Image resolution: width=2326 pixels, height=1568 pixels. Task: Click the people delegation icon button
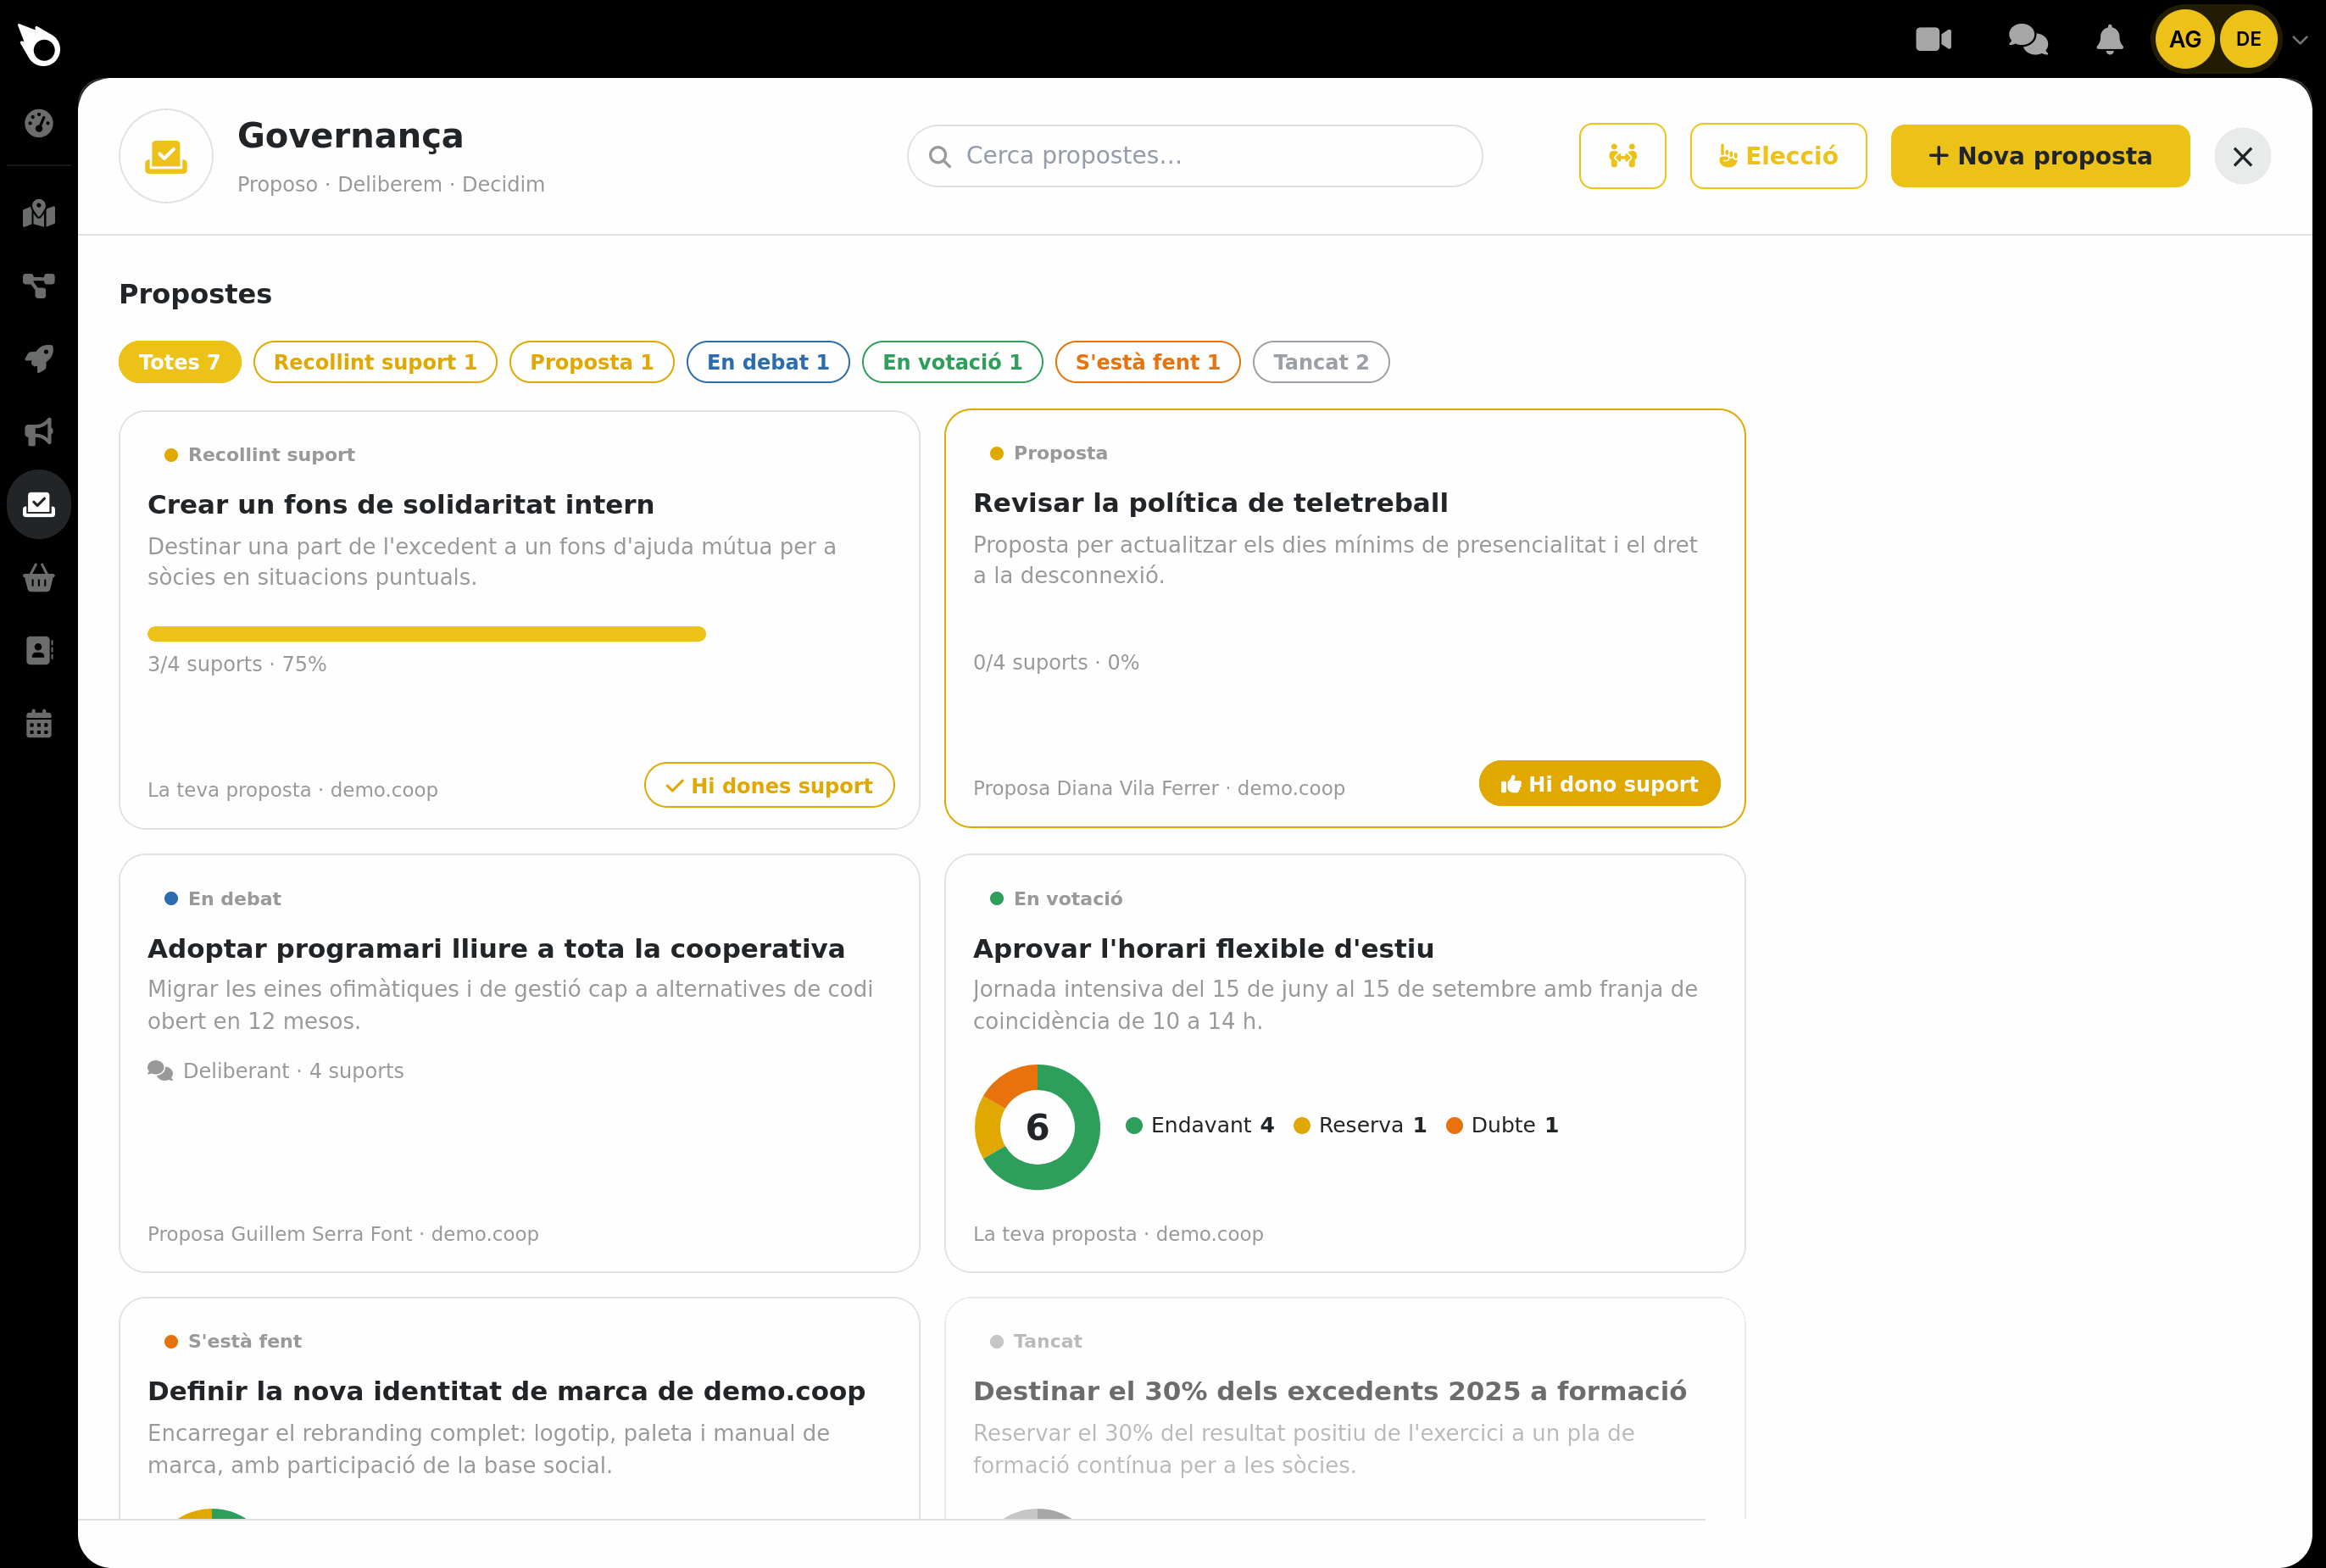pyautogui.click(x=1622, y=156)
